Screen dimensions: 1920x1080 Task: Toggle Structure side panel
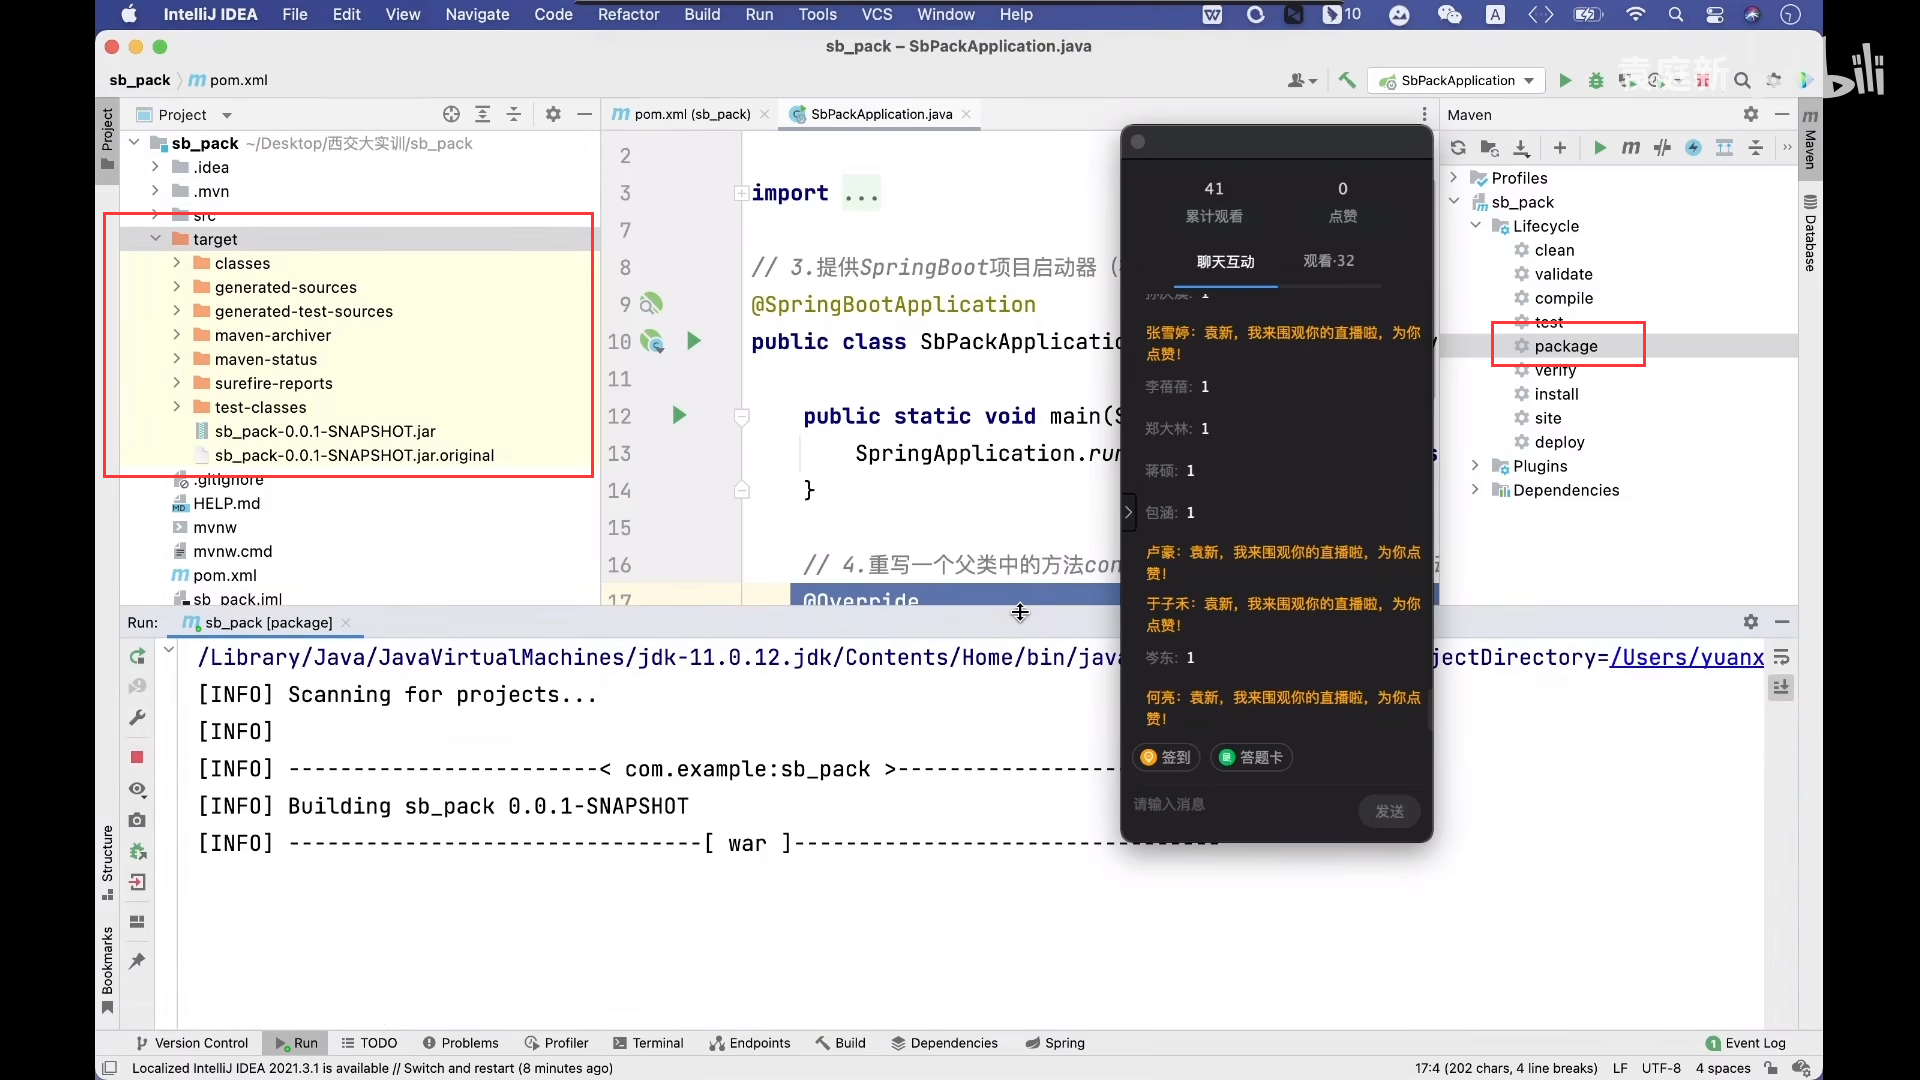coord(107,862)
